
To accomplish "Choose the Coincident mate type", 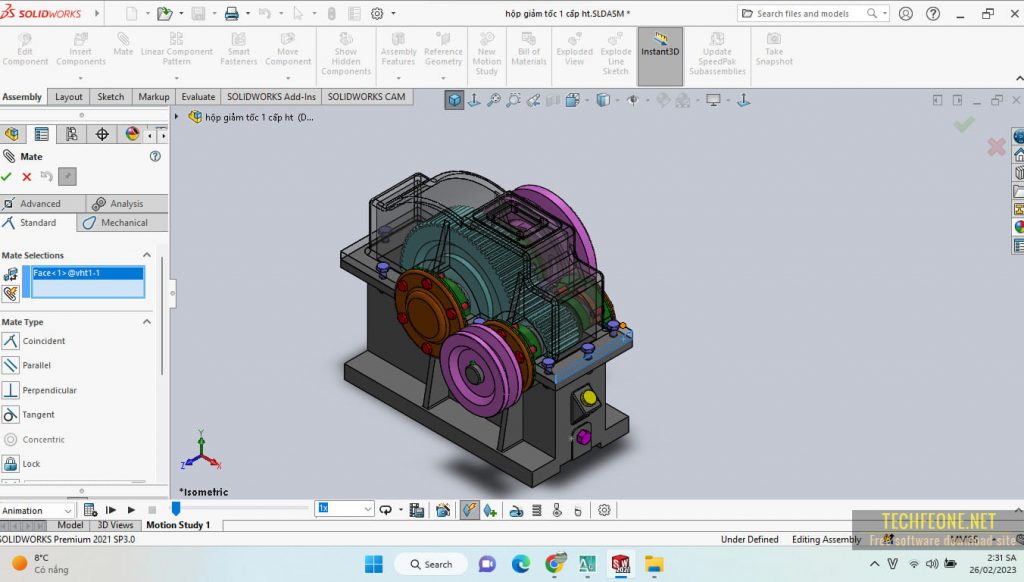I will coord(43,341).
